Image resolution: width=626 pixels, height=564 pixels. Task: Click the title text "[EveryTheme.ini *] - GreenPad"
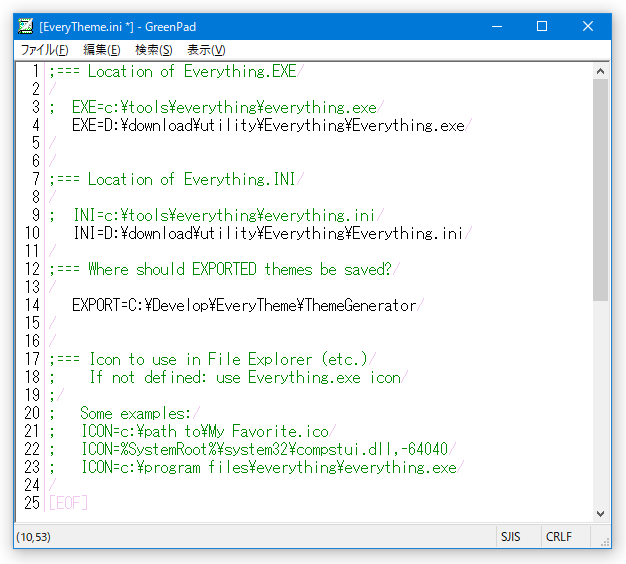(118, 27)
